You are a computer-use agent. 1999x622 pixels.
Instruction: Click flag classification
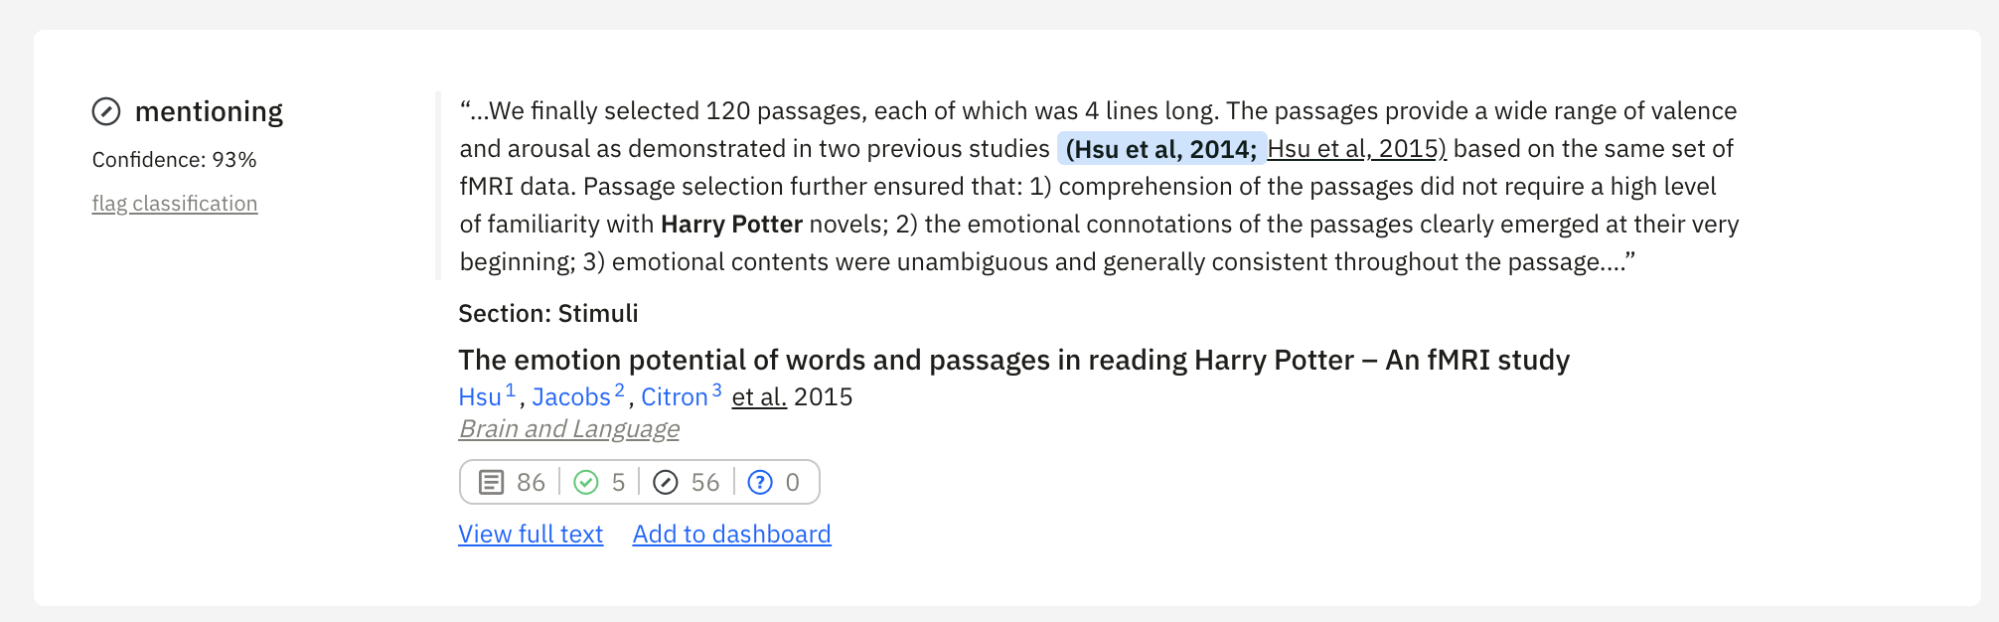(174, 203)
